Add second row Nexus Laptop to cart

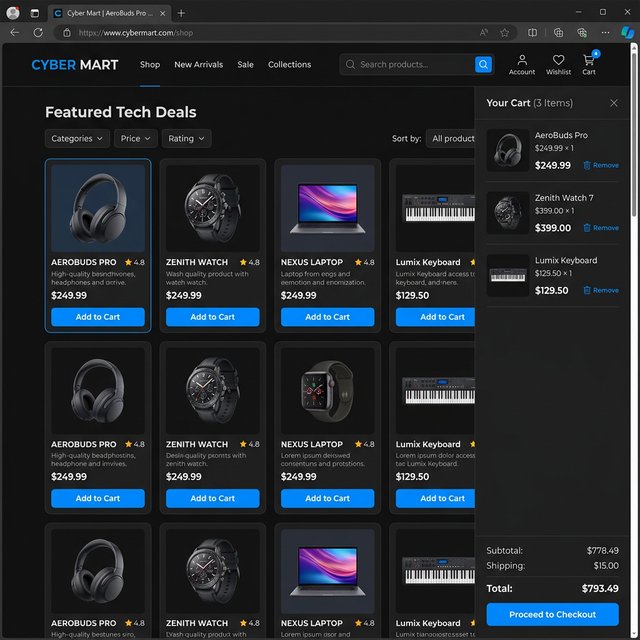327,498
